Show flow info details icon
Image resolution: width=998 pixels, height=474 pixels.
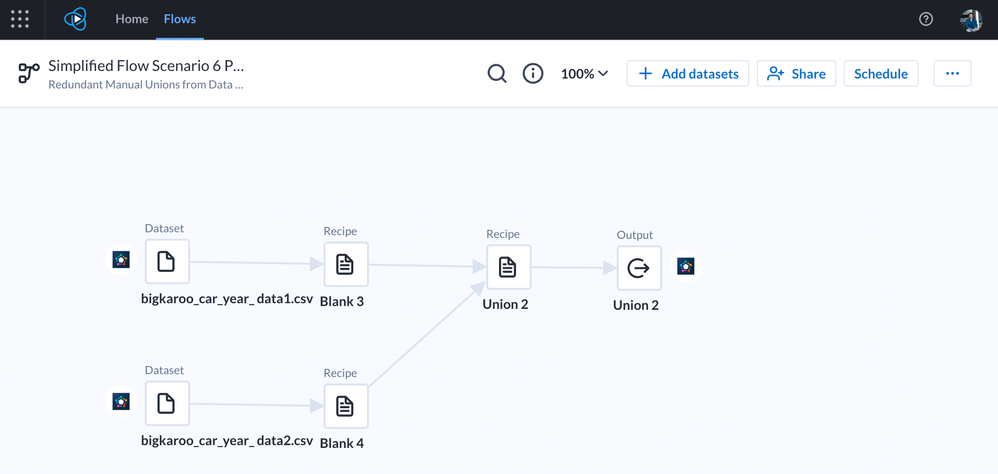533,74
